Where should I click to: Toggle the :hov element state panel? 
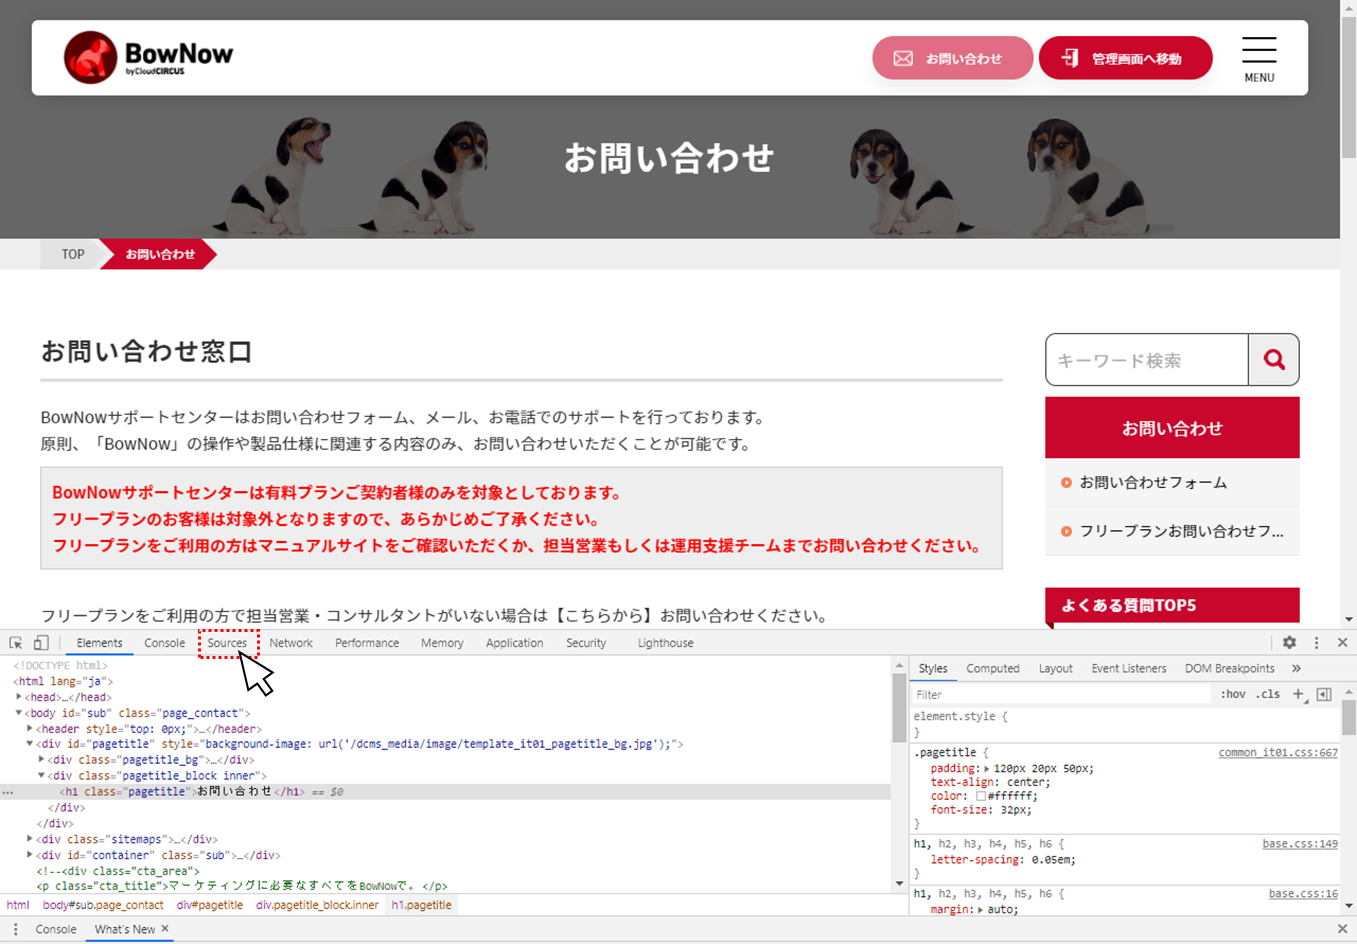pos(1233,694)
